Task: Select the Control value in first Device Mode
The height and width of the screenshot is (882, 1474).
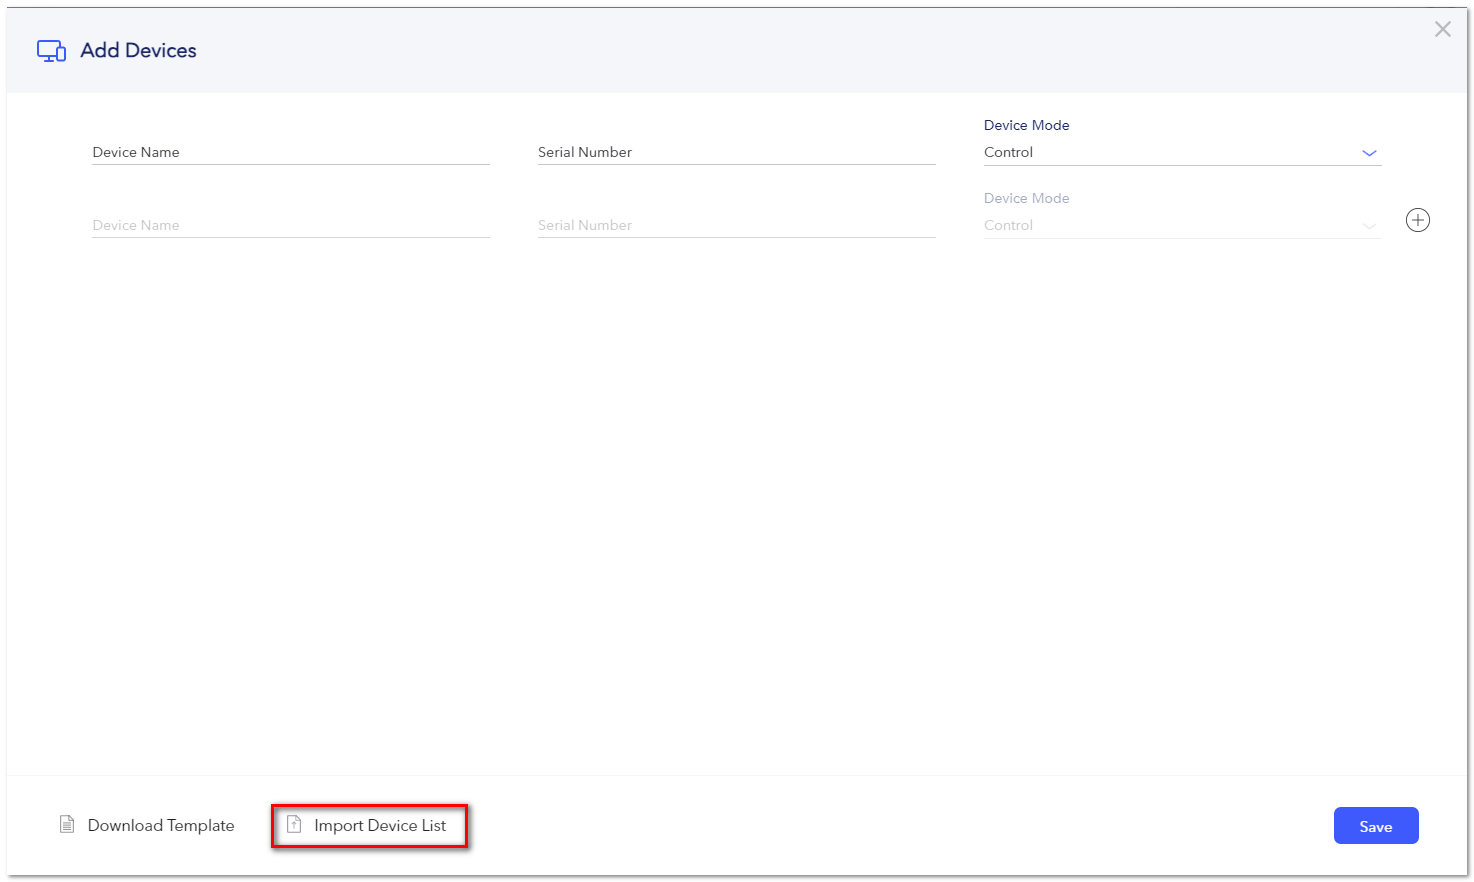Action: coord(1008,152)
